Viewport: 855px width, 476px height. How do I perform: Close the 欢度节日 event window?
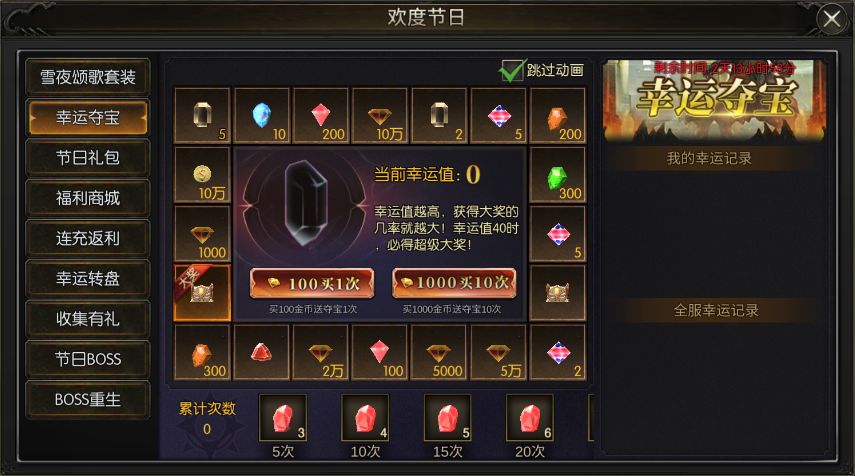(x=832, y=20)
